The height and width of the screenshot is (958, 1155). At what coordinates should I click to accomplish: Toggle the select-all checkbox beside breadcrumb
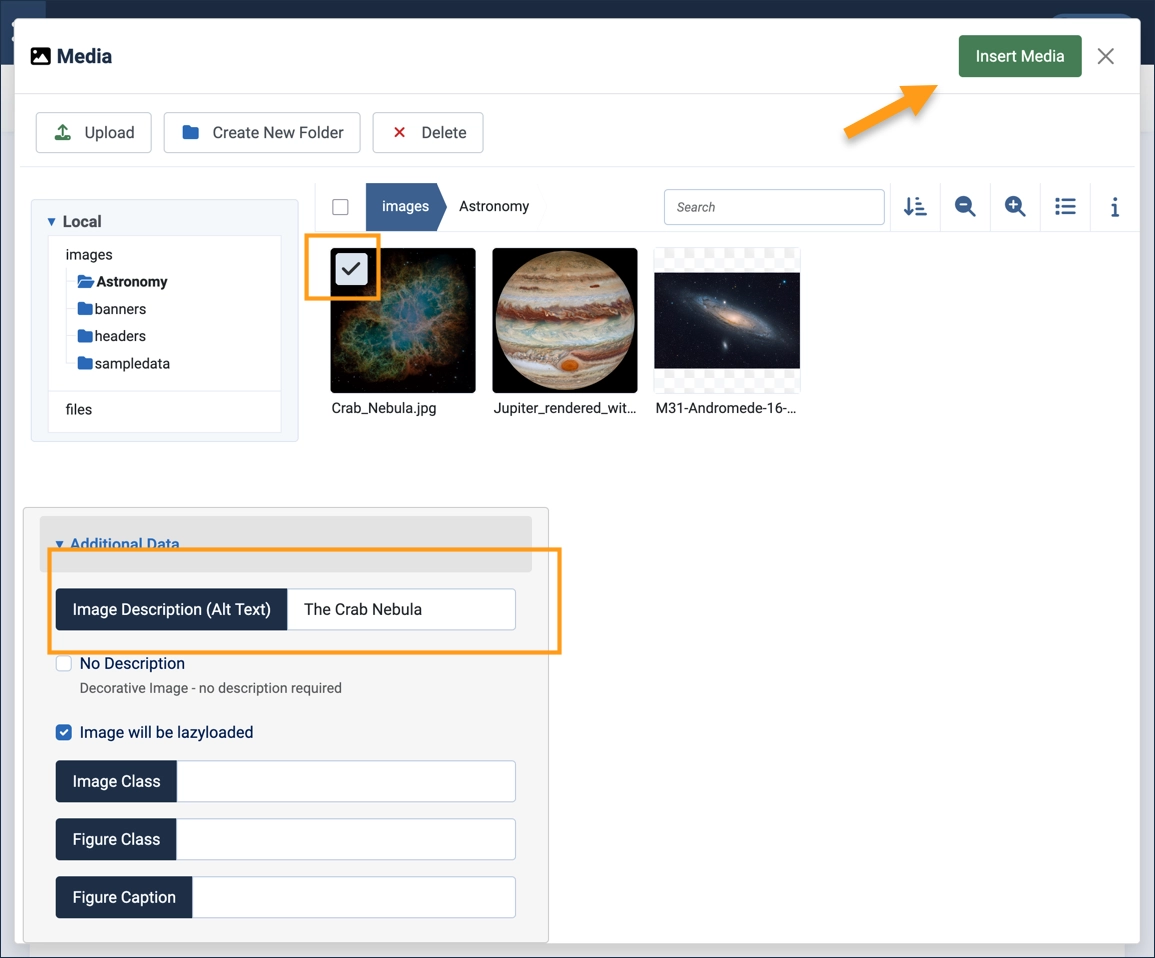pyautogui.click(x=341, y=207)
